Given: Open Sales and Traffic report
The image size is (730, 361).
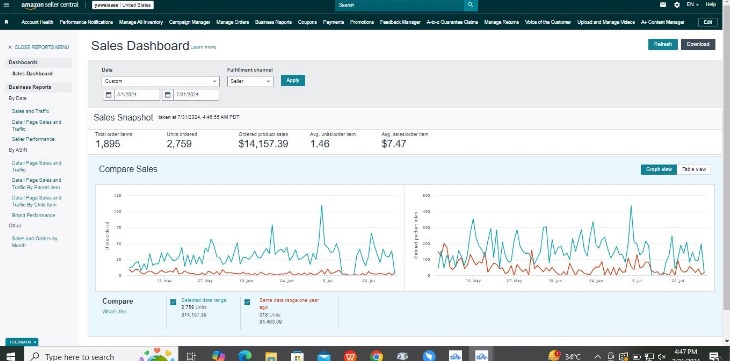Looking at the screenshot, I should click(30, 111).
